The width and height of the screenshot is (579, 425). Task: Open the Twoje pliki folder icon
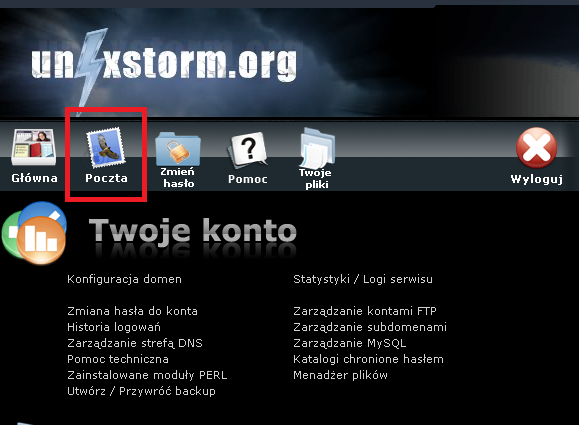coord(317,147)
